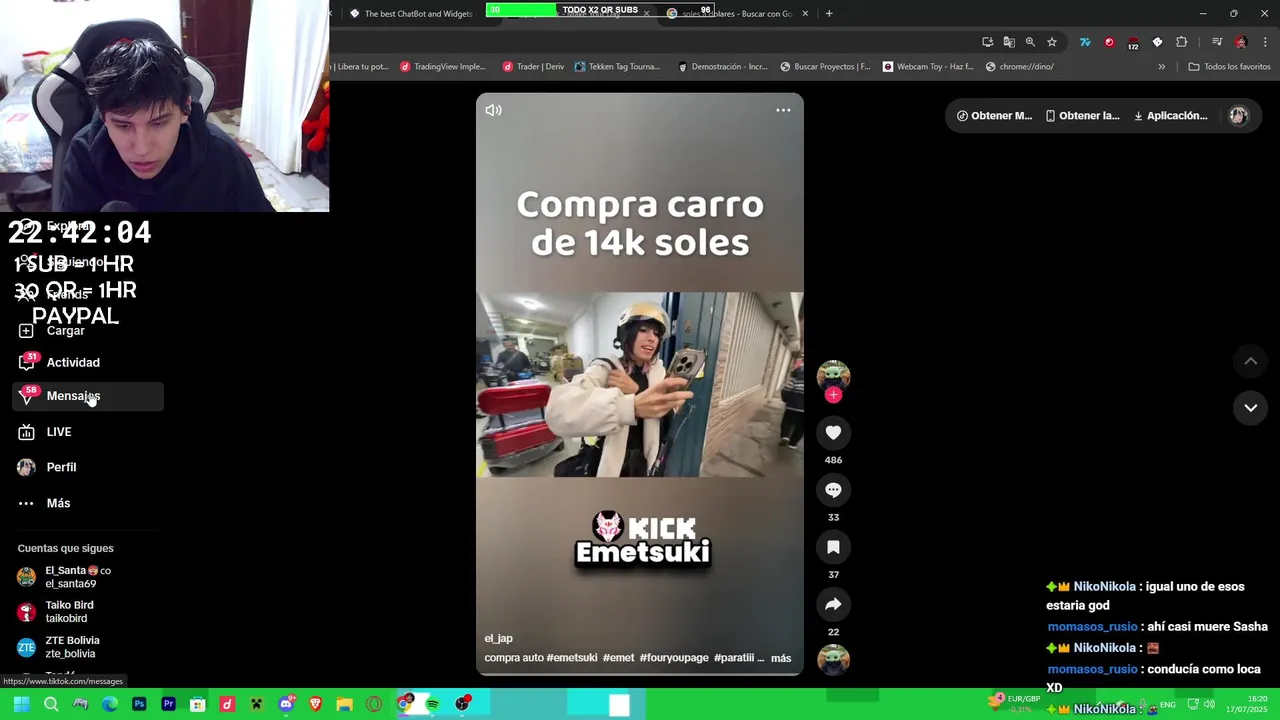
Task: Click the zoom magnifier icon in address bar
Action: [x=1030, y=42]
